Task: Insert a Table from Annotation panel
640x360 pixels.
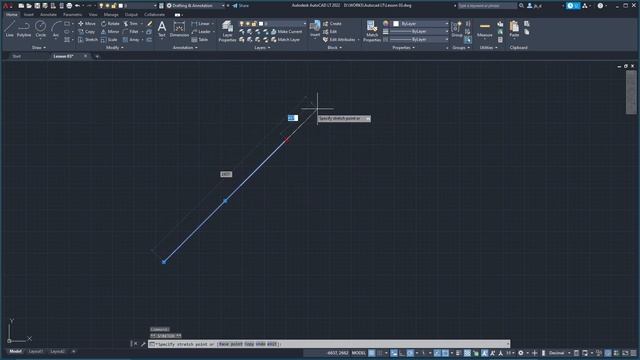Action: [x=200, y=40]
